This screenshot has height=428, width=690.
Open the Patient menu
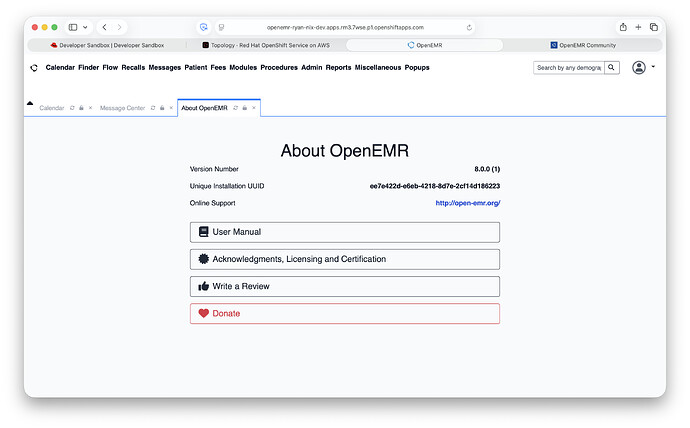196,68
